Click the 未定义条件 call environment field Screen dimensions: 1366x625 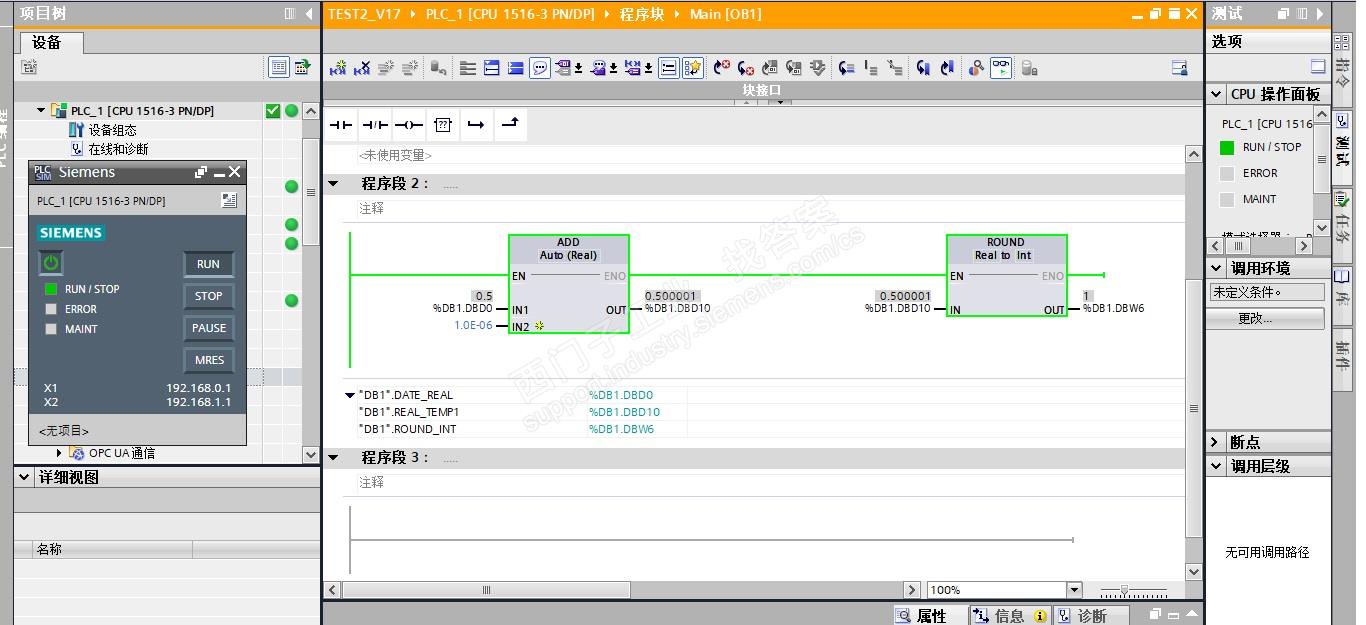click(1267, 293)
